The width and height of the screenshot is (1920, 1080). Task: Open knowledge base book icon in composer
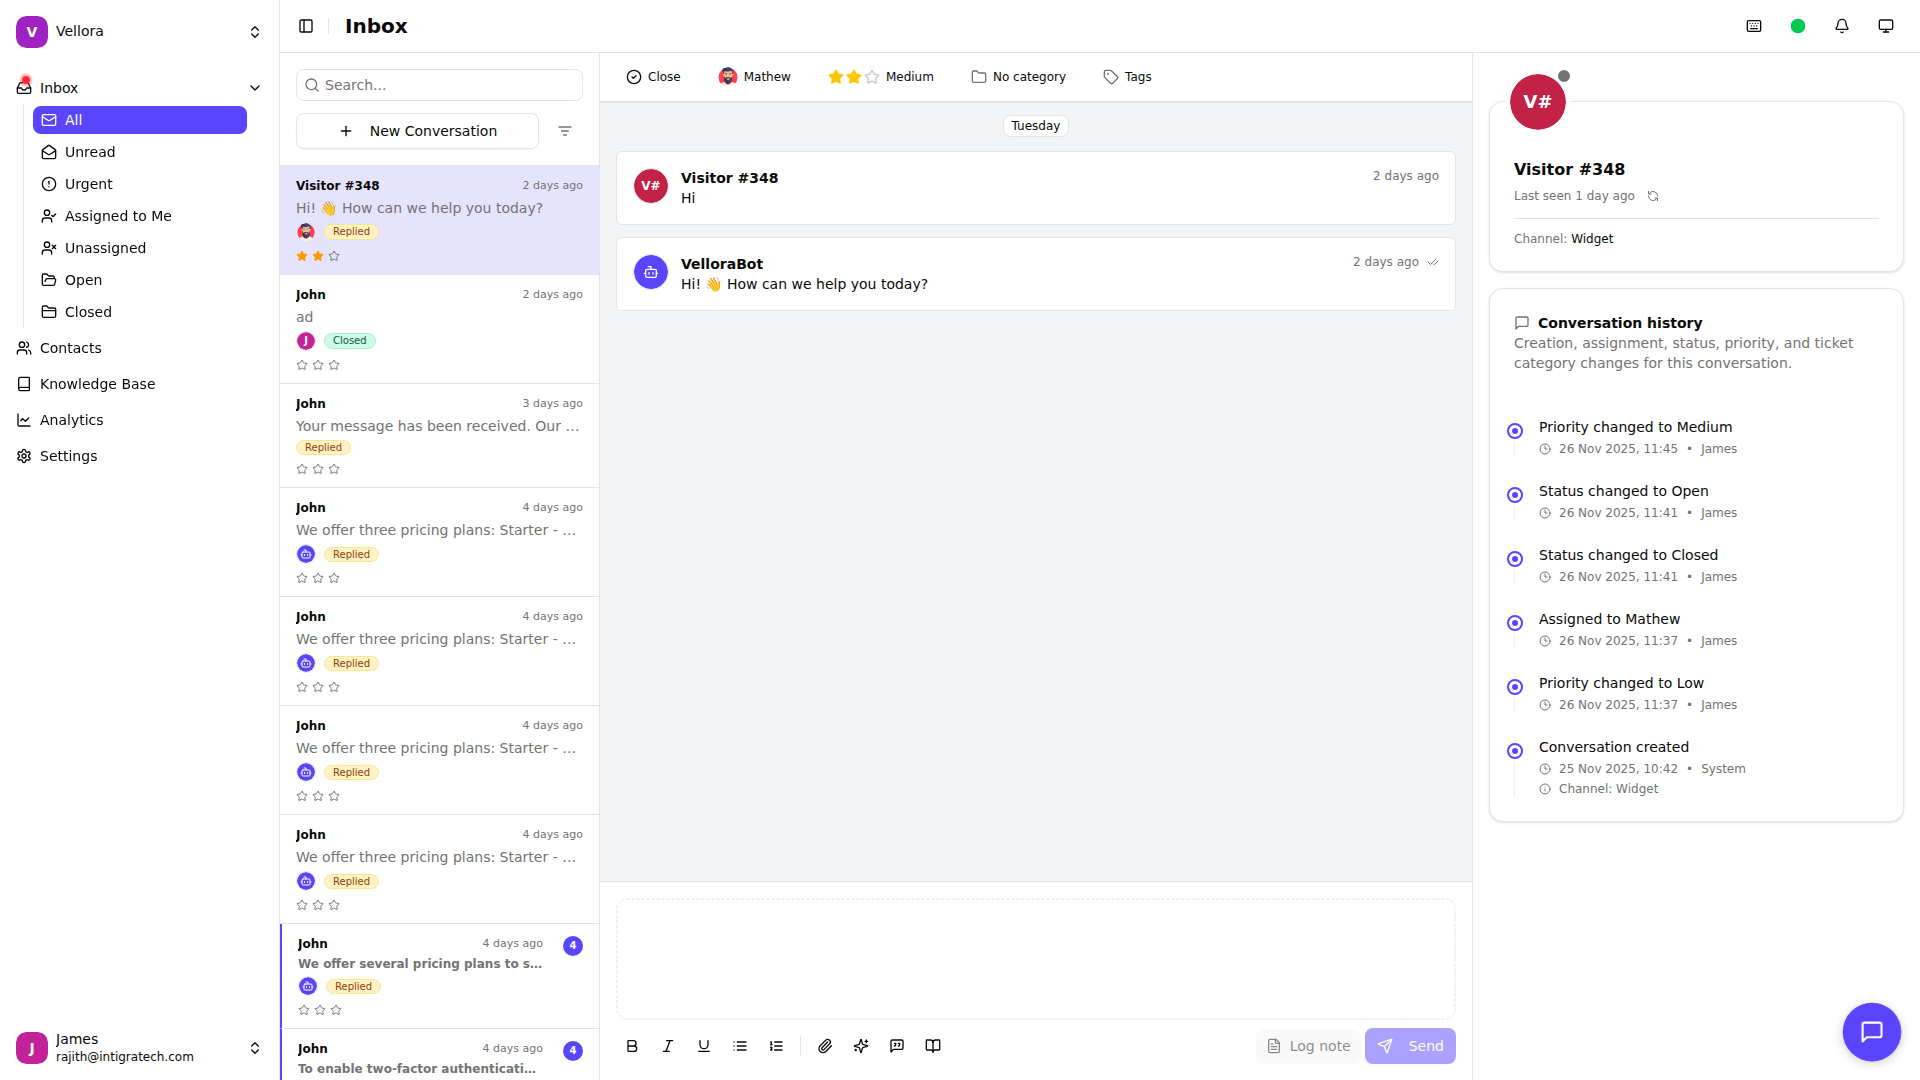coord(933,1046)
